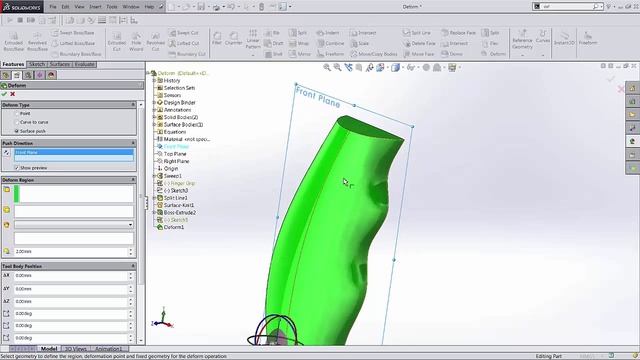Click the Lofted Cut button

click(184, 43)
